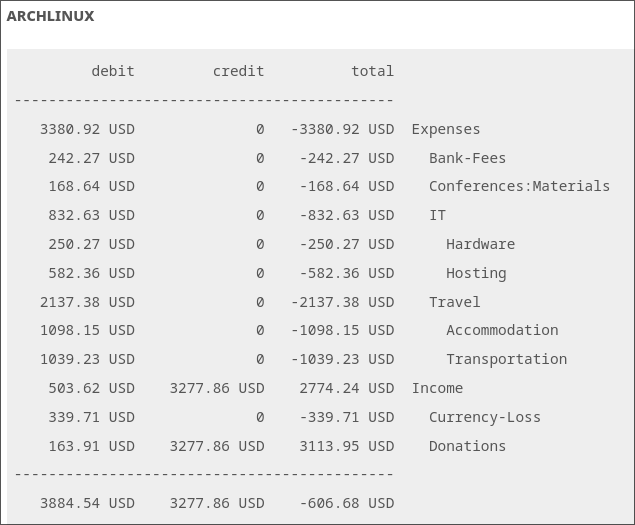Click the Donations row 3277.86 USD credit
635x525 pixels.
pyautogui.click(x=217, y=446)
